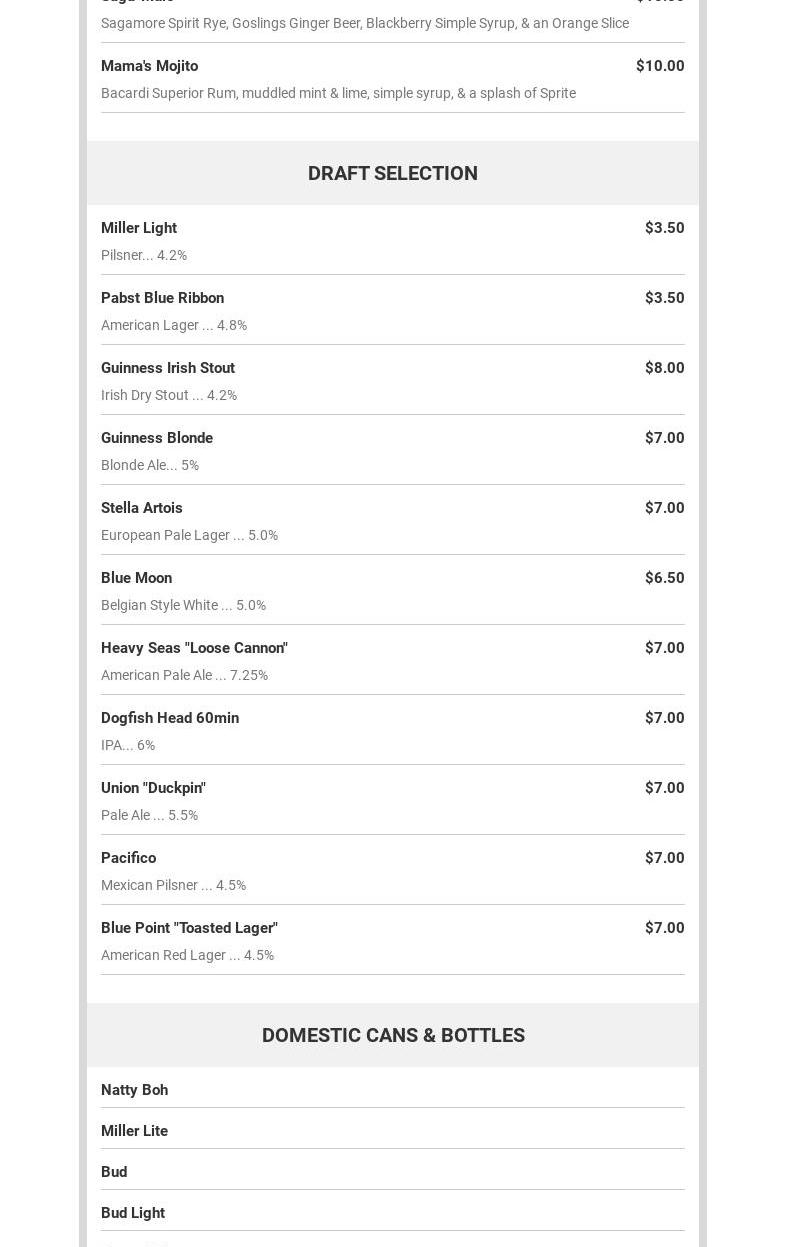Select Stella Artois from the list
The height and width of the screenshot is (1247, 785).
142,508
